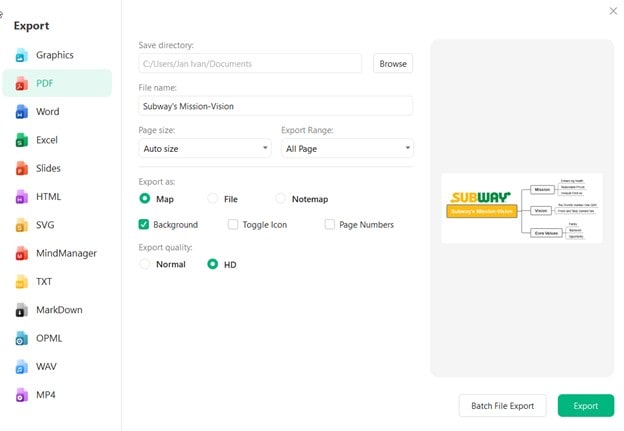The image size is (624, 431).
Task: Open the Export Range dropdown
Action: 347,148
